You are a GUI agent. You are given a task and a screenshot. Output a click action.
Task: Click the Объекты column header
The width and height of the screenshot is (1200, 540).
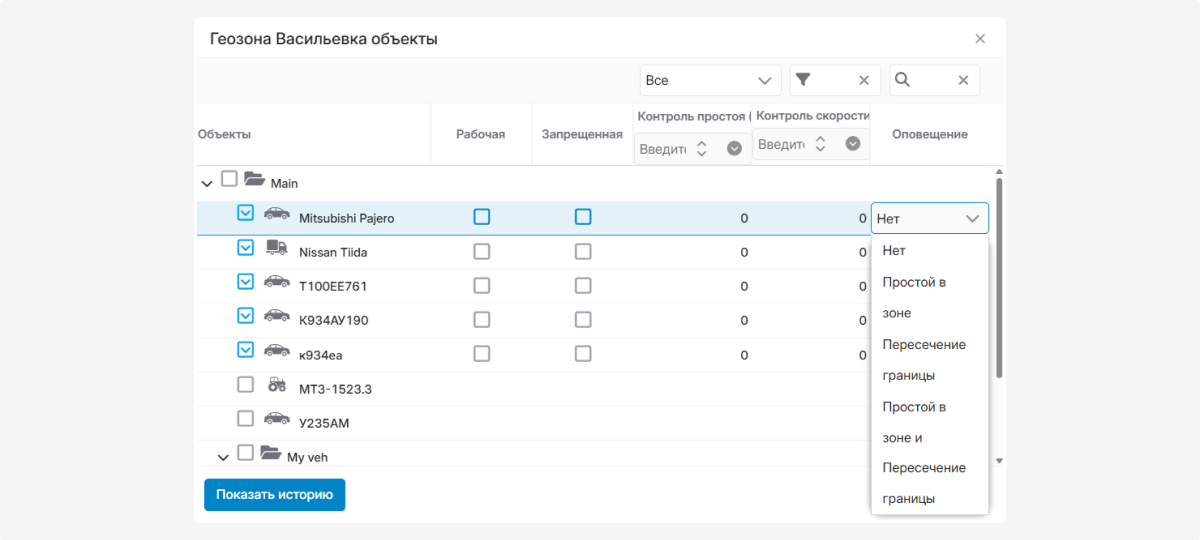[225, 134]
